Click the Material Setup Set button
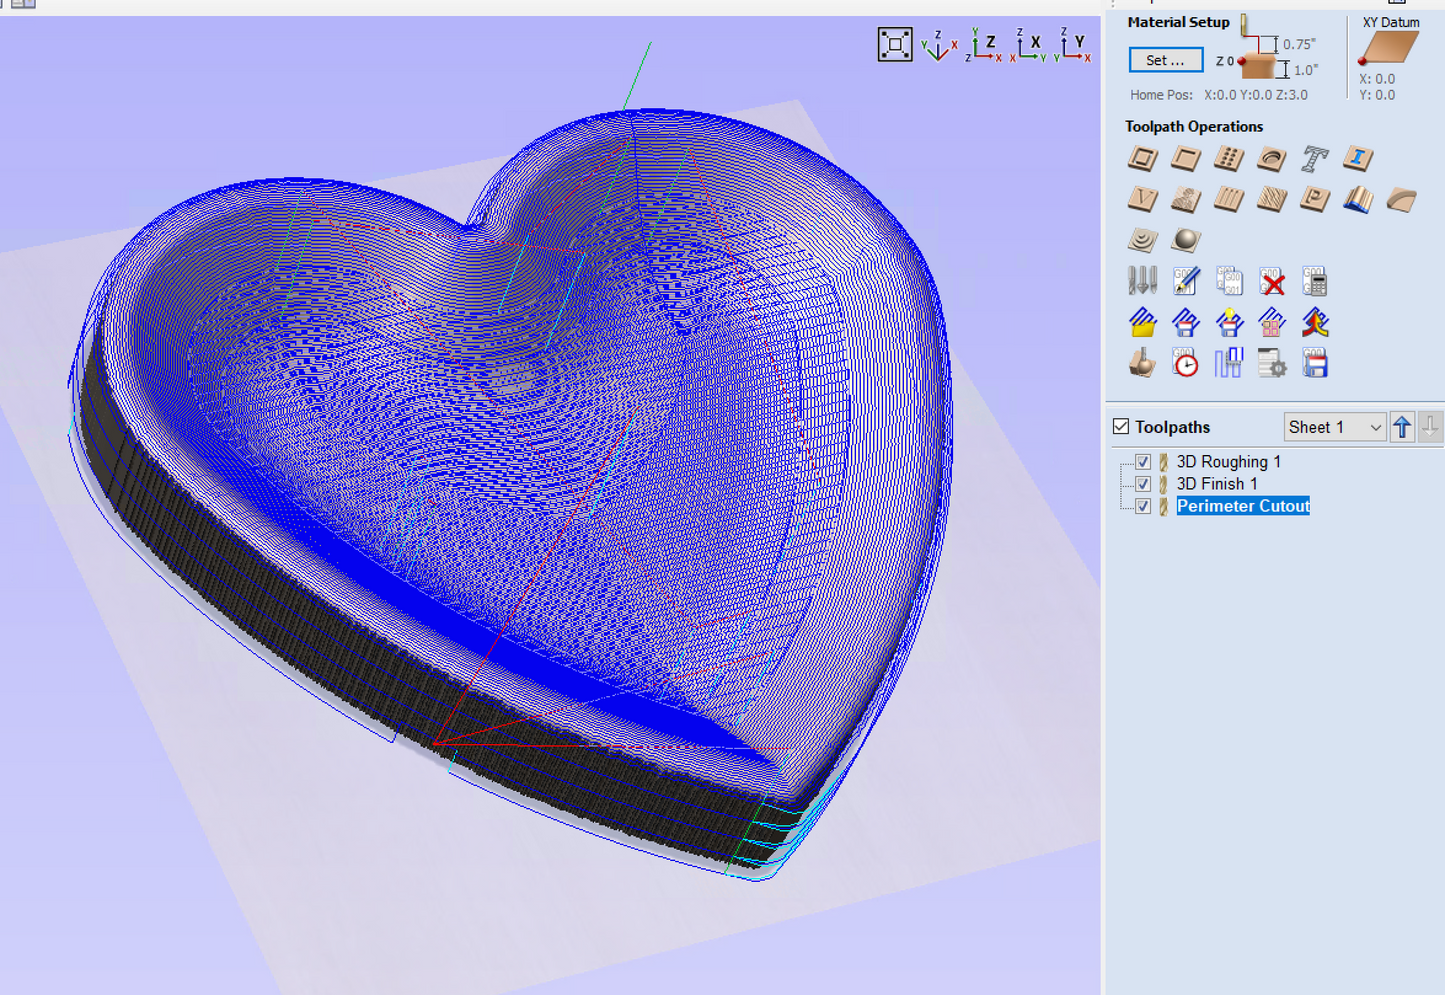This screenshot has height=995, width=1445. pyautogui.click(x=1165, y=60)
